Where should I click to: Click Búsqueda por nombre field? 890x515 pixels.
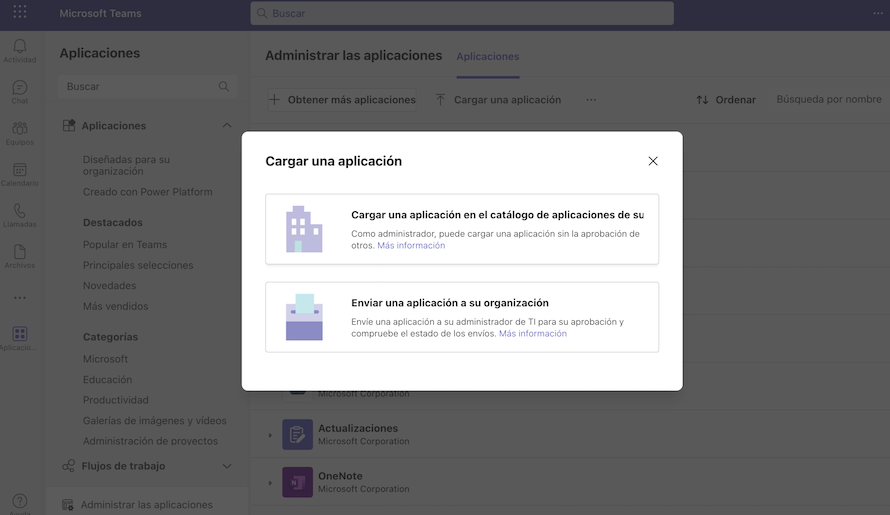click(829, 99)
